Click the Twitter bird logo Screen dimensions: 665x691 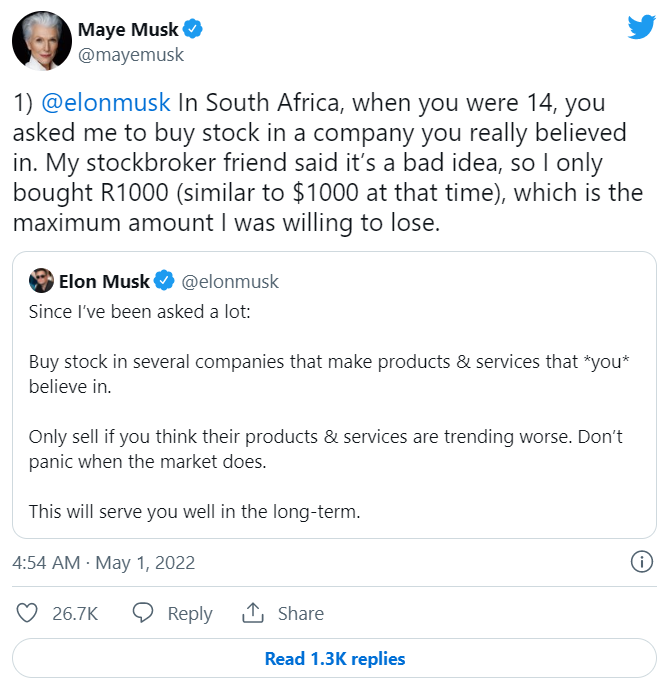(640, 27)
